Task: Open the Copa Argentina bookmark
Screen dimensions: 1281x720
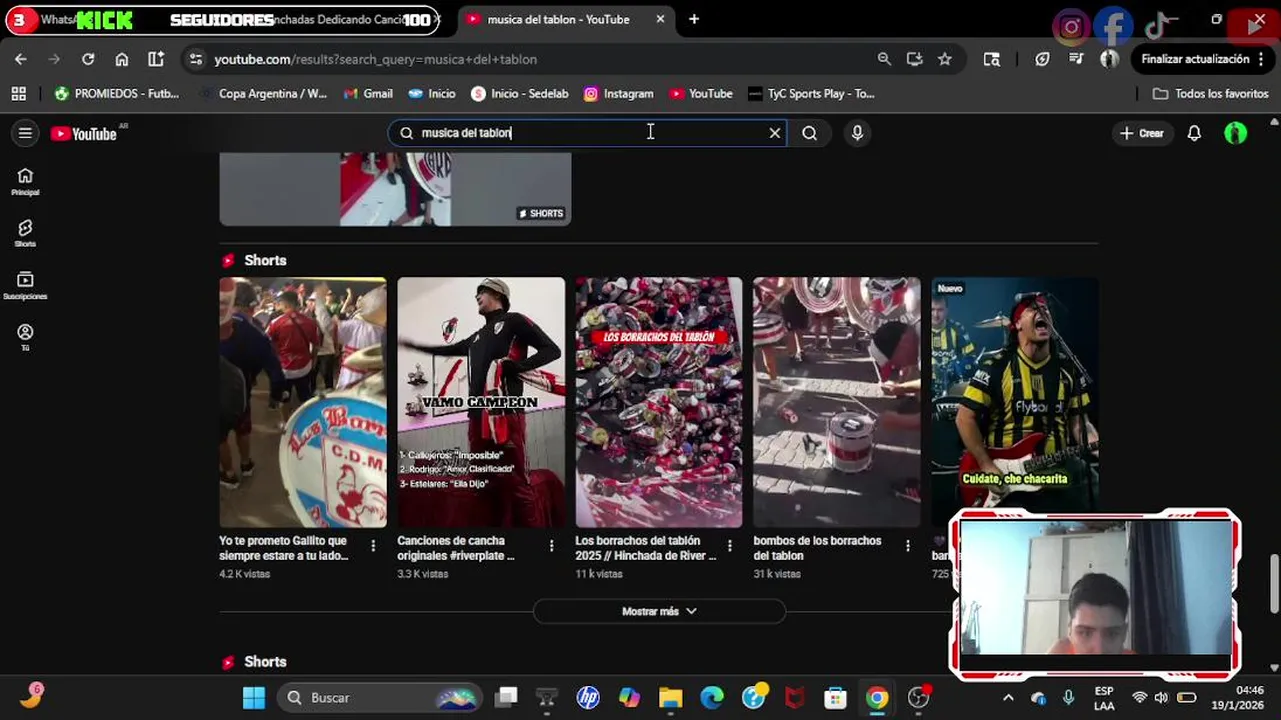Action: pos(263,93)
